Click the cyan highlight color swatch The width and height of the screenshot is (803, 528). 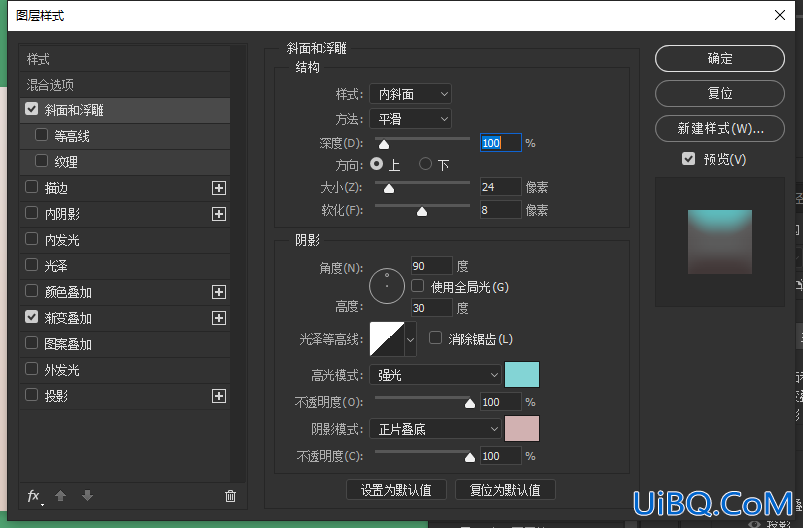522,374
